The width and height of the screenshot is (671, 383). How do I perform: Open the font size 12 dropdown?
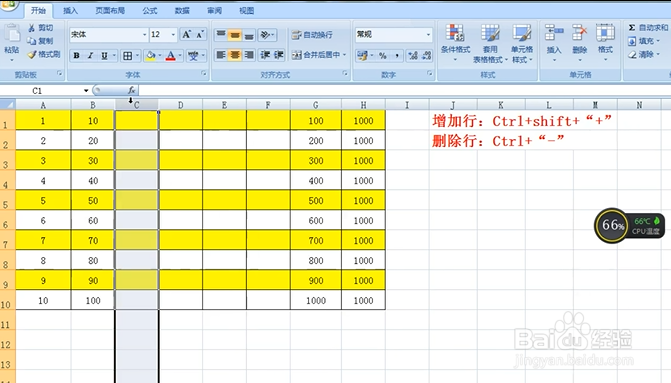click(173, 35)
